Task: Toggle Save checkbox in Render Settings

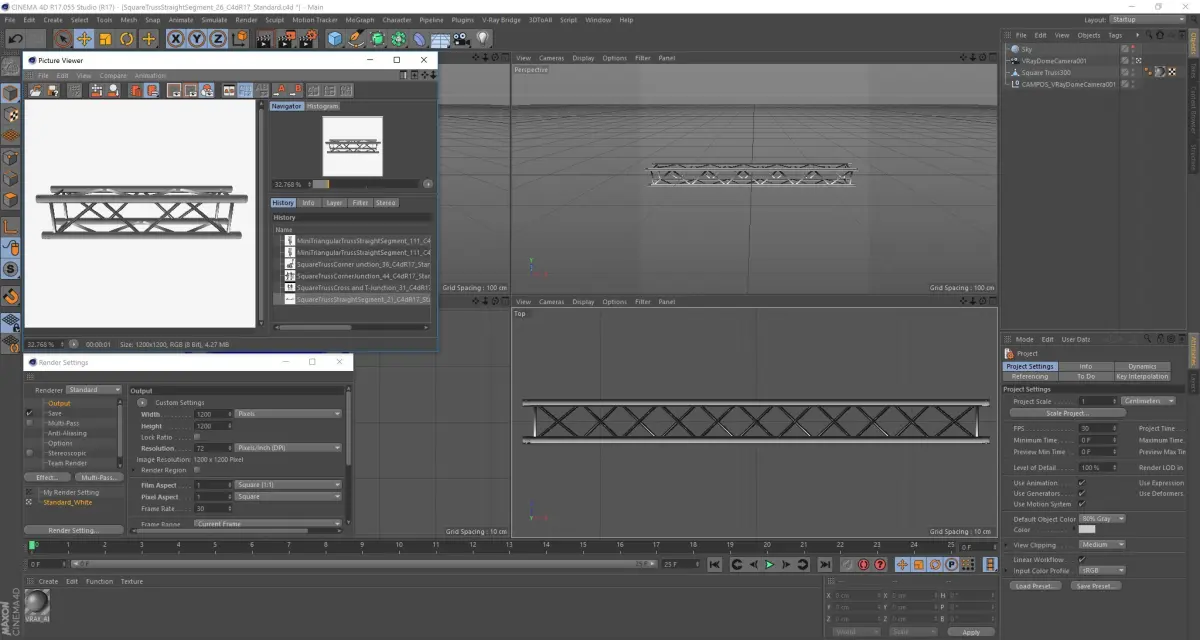Action: click(x=29, y=413)
